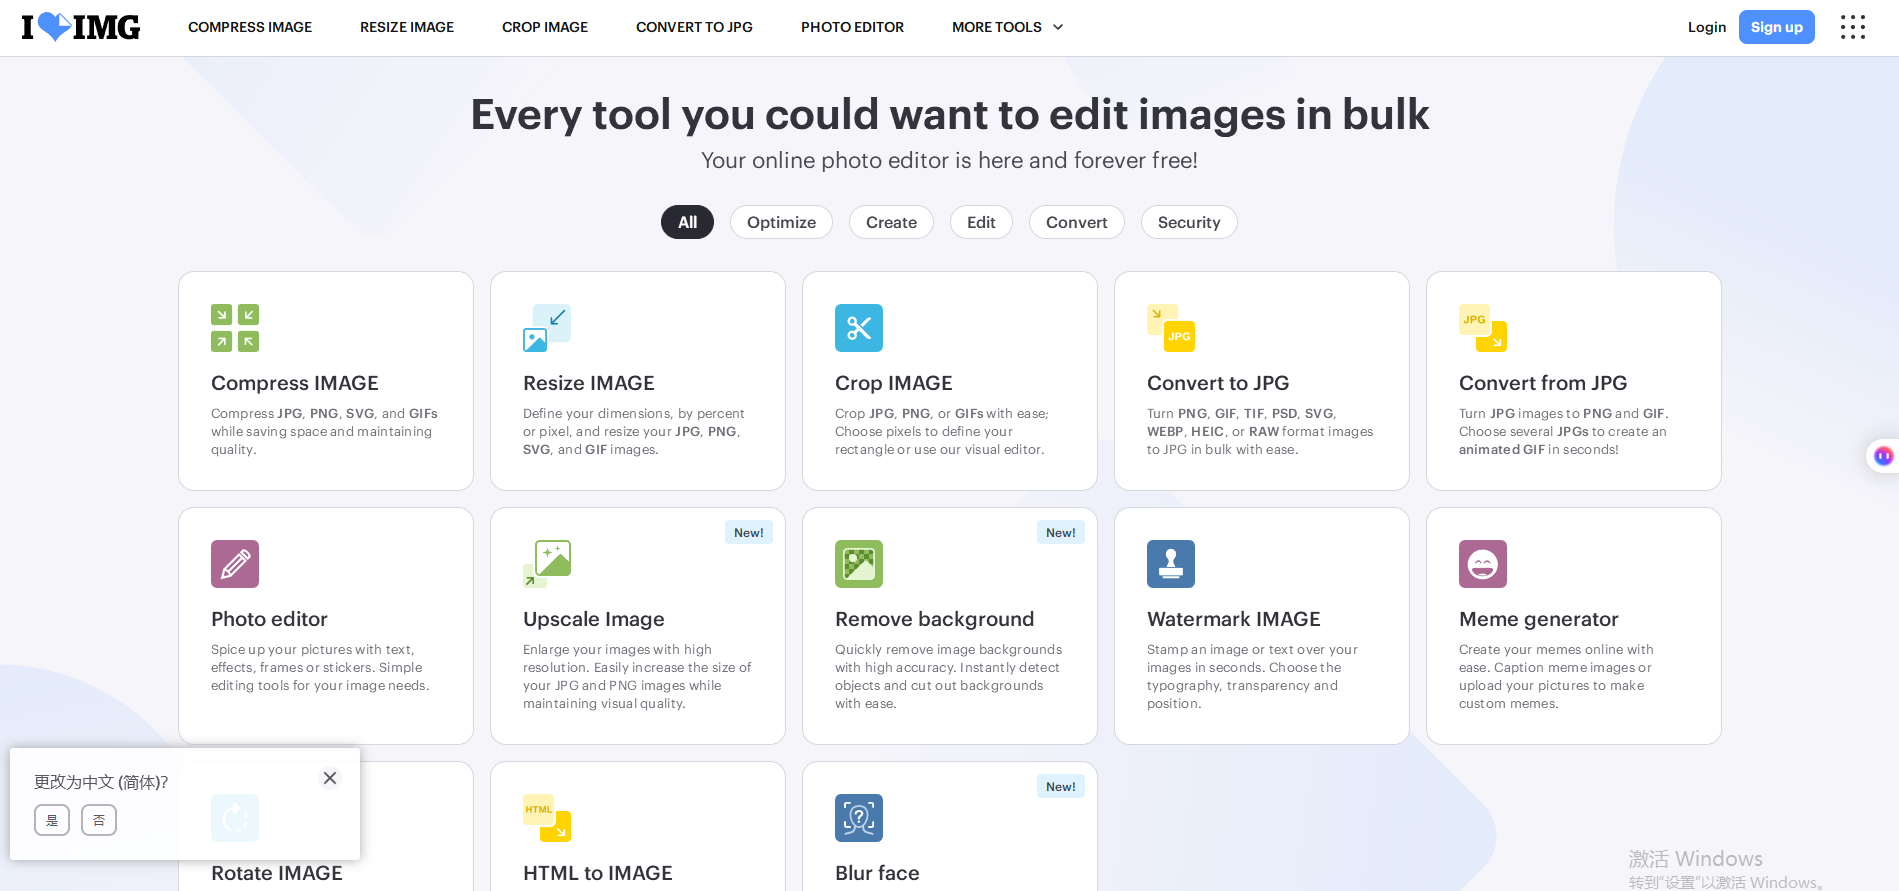Click the Photo editor description text

(x=320, y=668)
